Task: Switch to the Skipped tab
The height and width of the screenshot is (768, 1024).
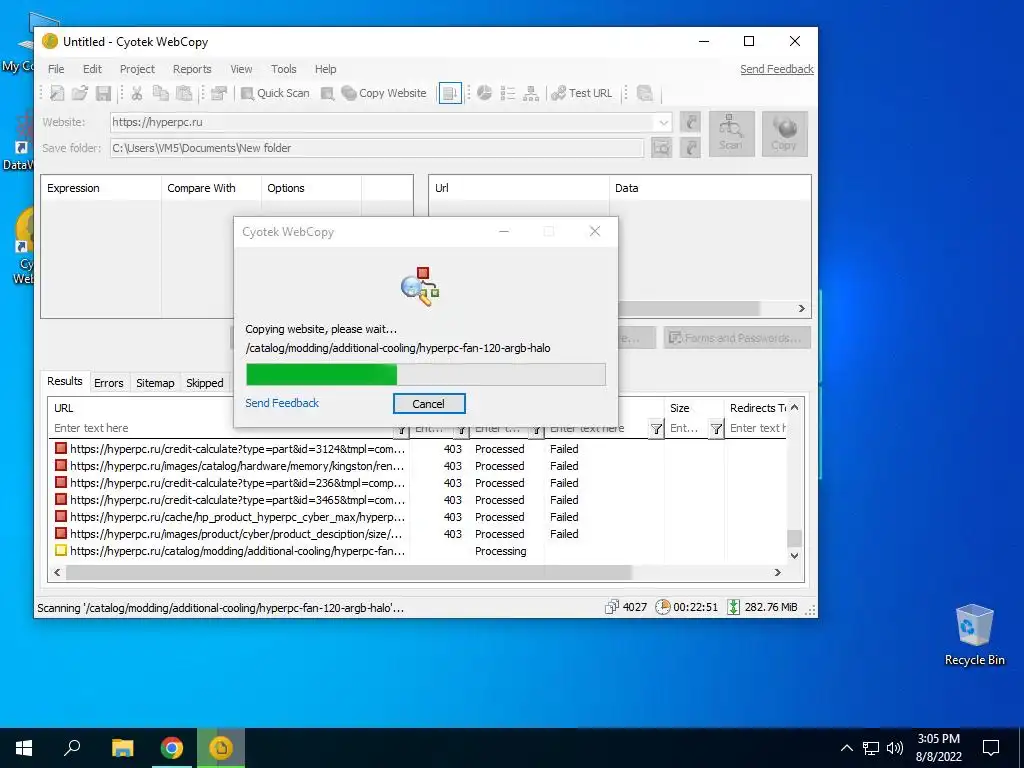Action: pos(204,383)
